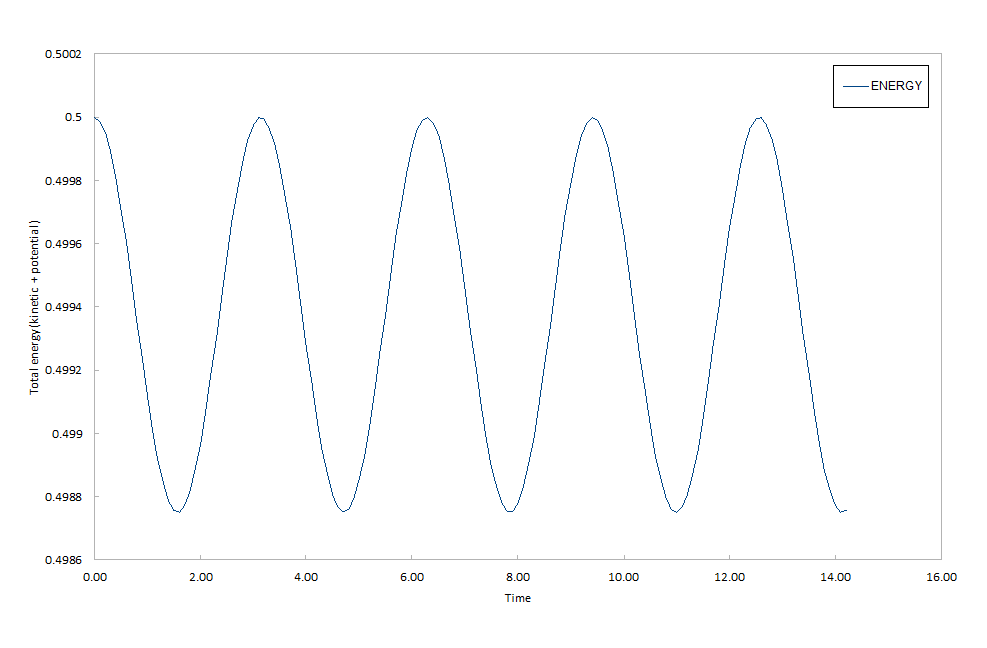
Task: Click the 0.4998 y-axis label
Action: coord(63,181)
